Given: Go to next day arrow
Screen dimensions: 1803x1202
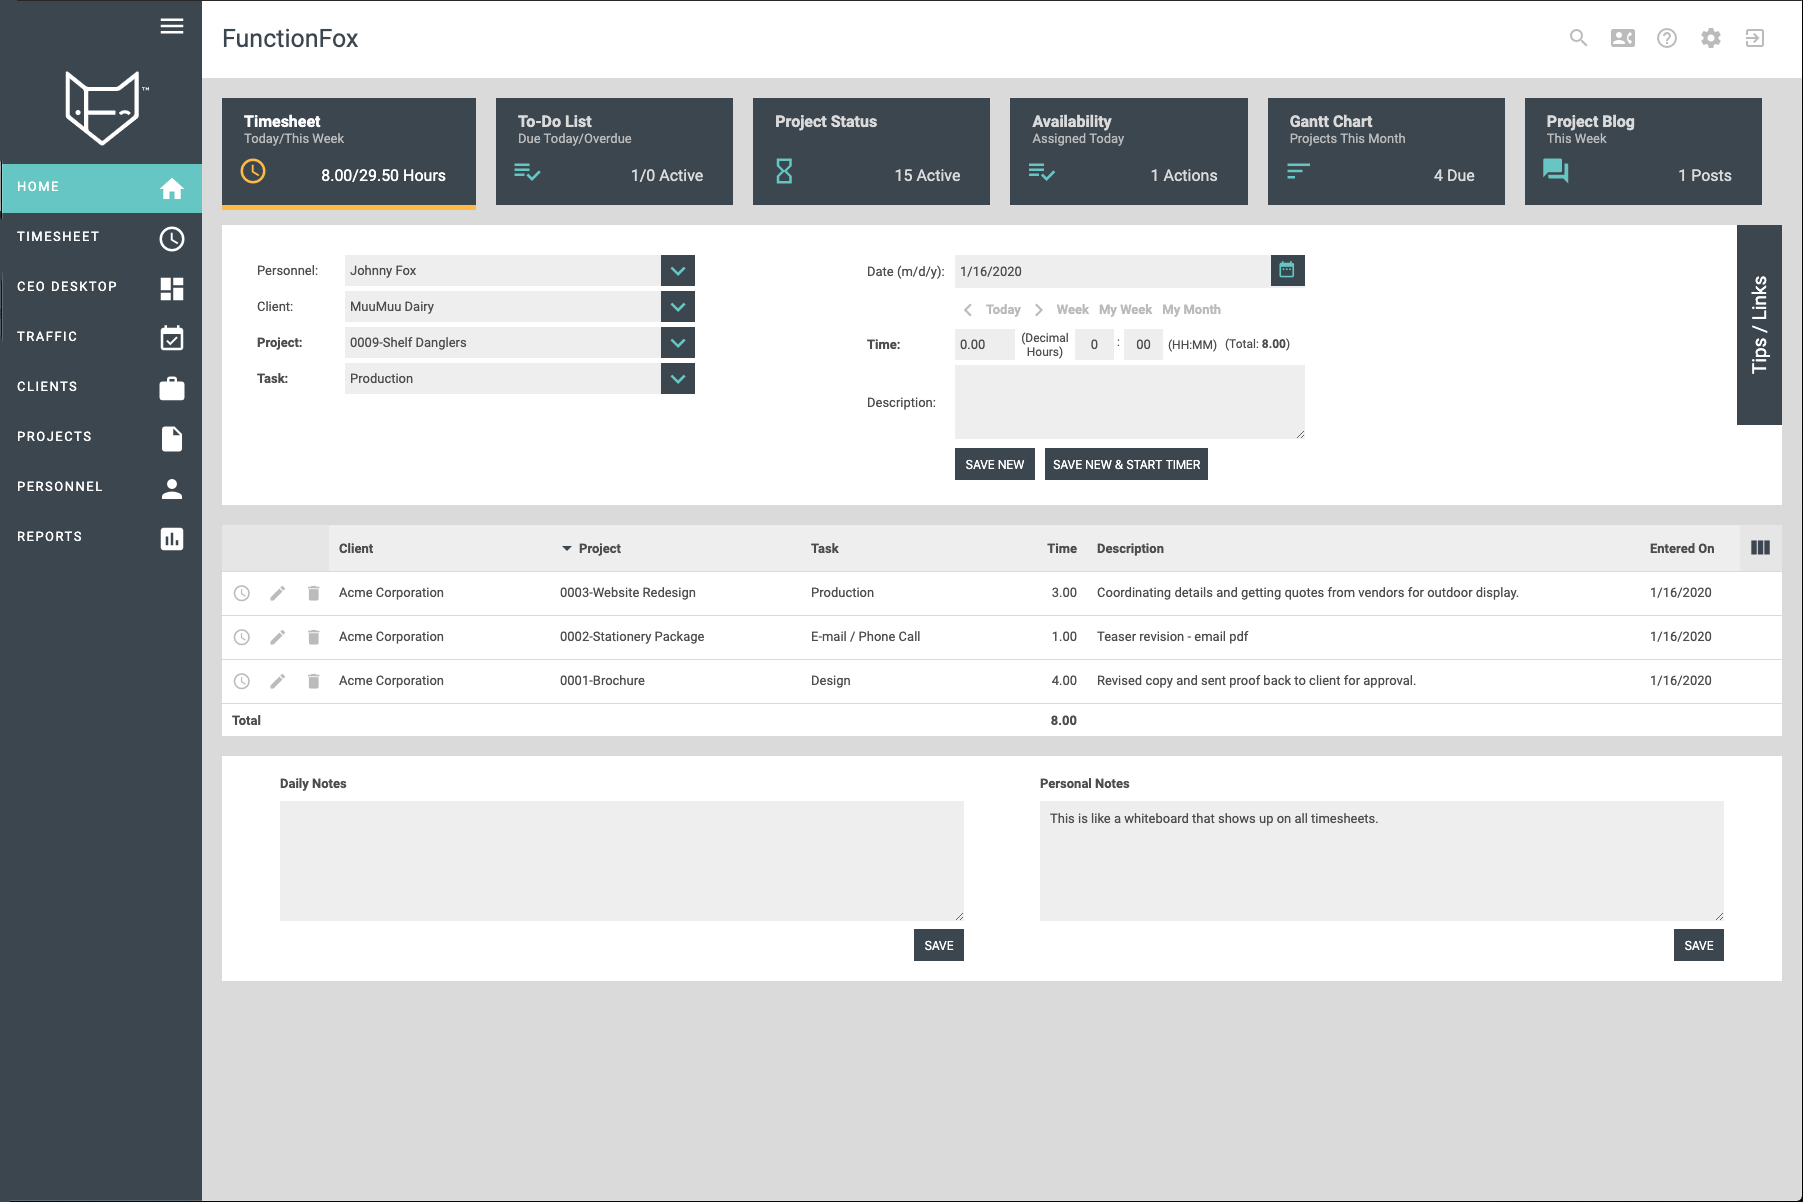Looking at the screenshot, I should pyautogui.click(x=1039, y=310).
